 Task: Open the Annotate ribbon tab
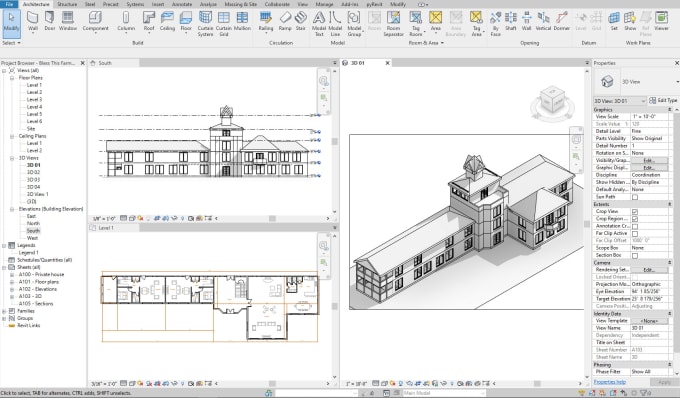pyautogui.click(x=182, y=4)
